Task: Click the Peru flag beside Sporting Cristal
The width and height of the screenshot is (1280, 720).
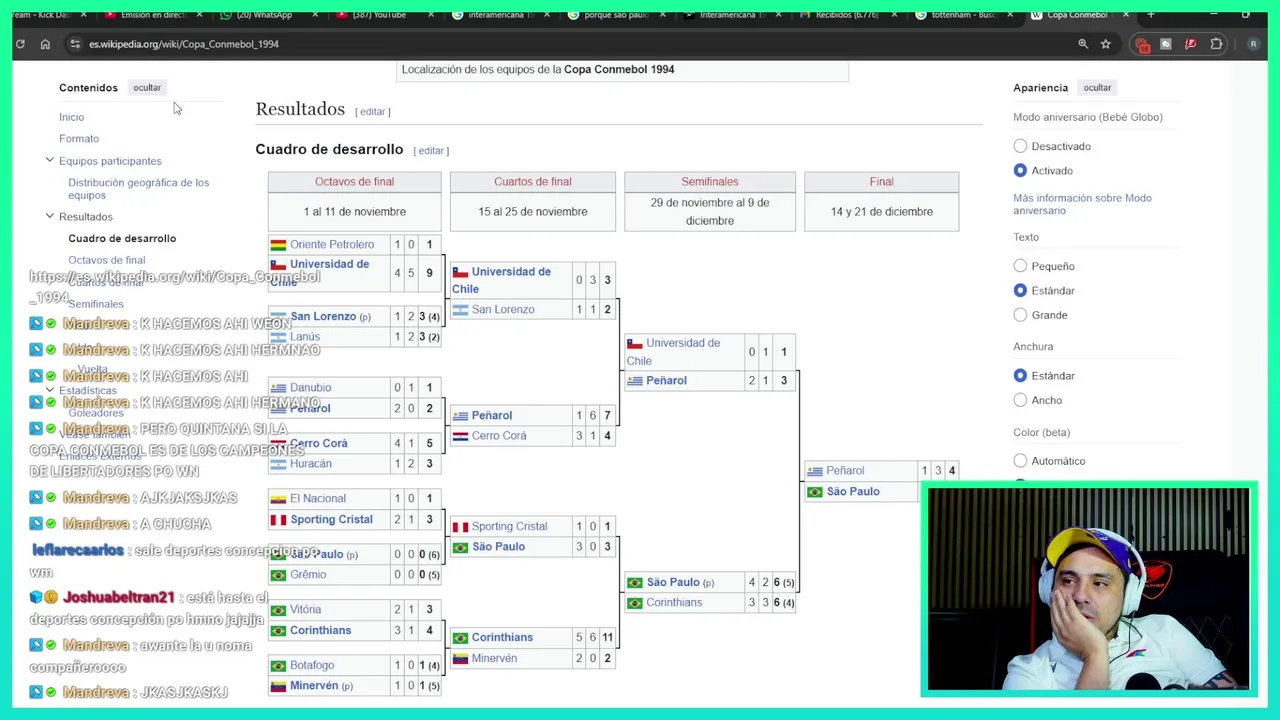Action: (278, 520)
